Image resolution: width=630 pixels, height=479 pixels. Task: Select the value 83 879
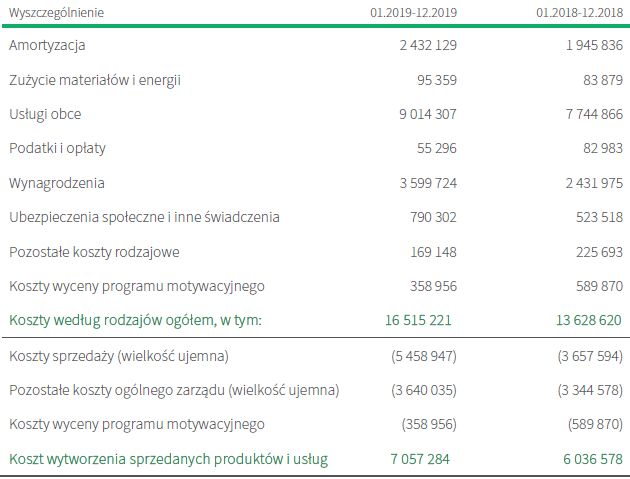pos(599,79)
